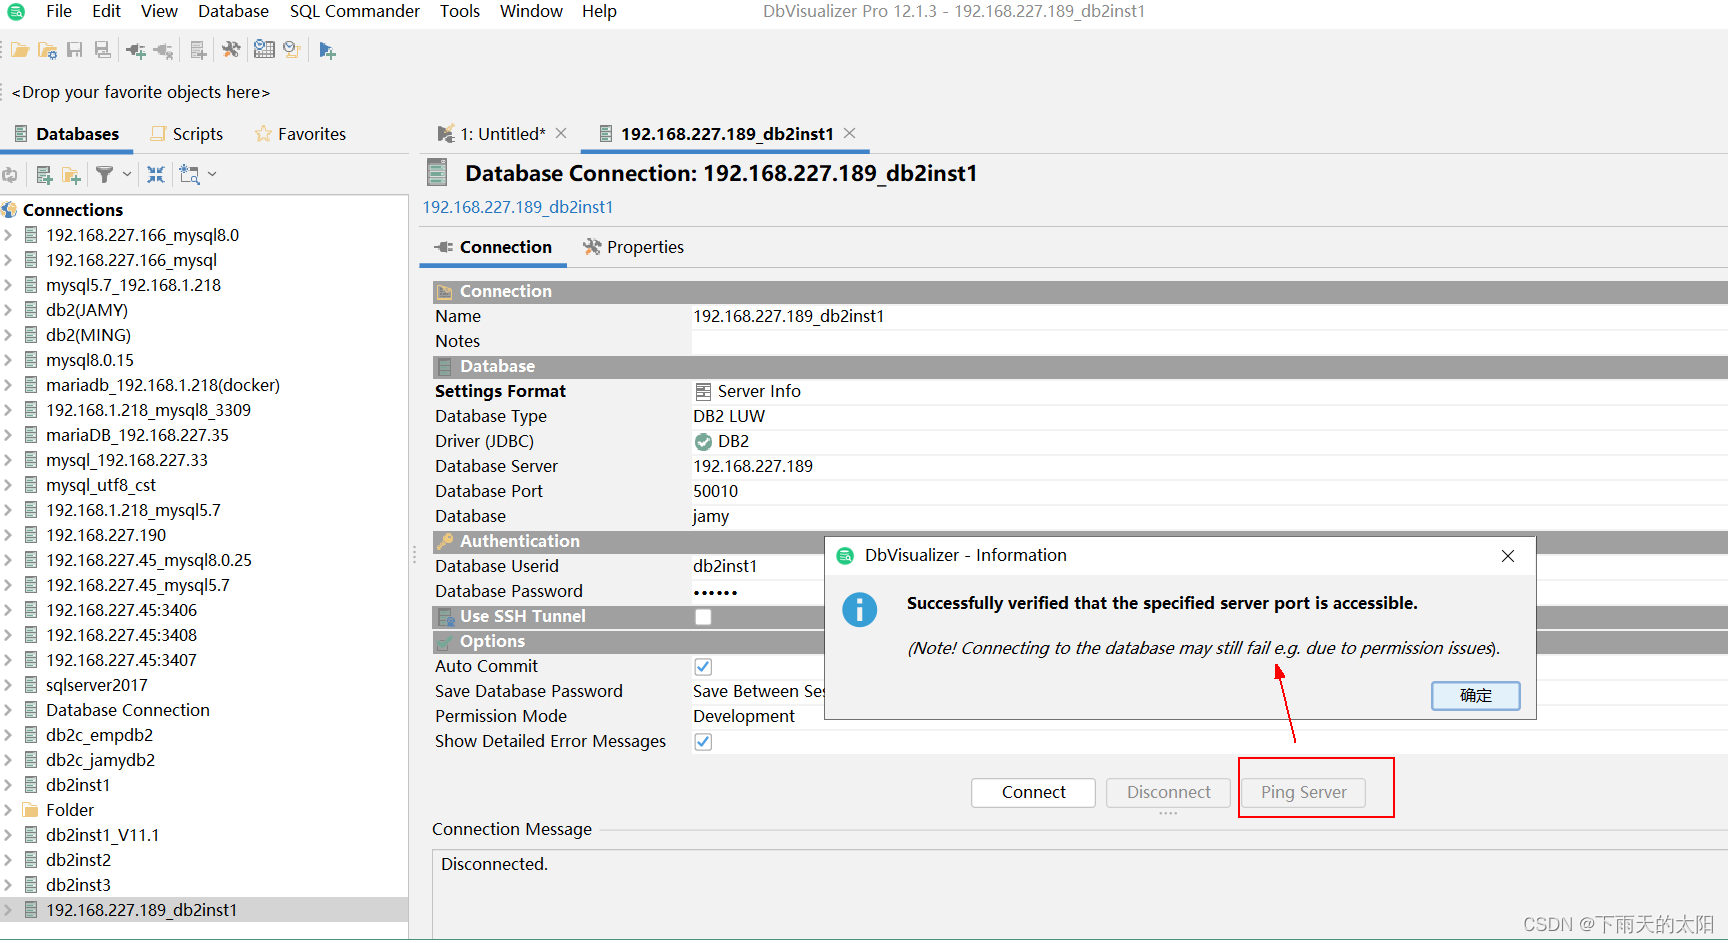Click the Database Port value 50010

[716, 492]
